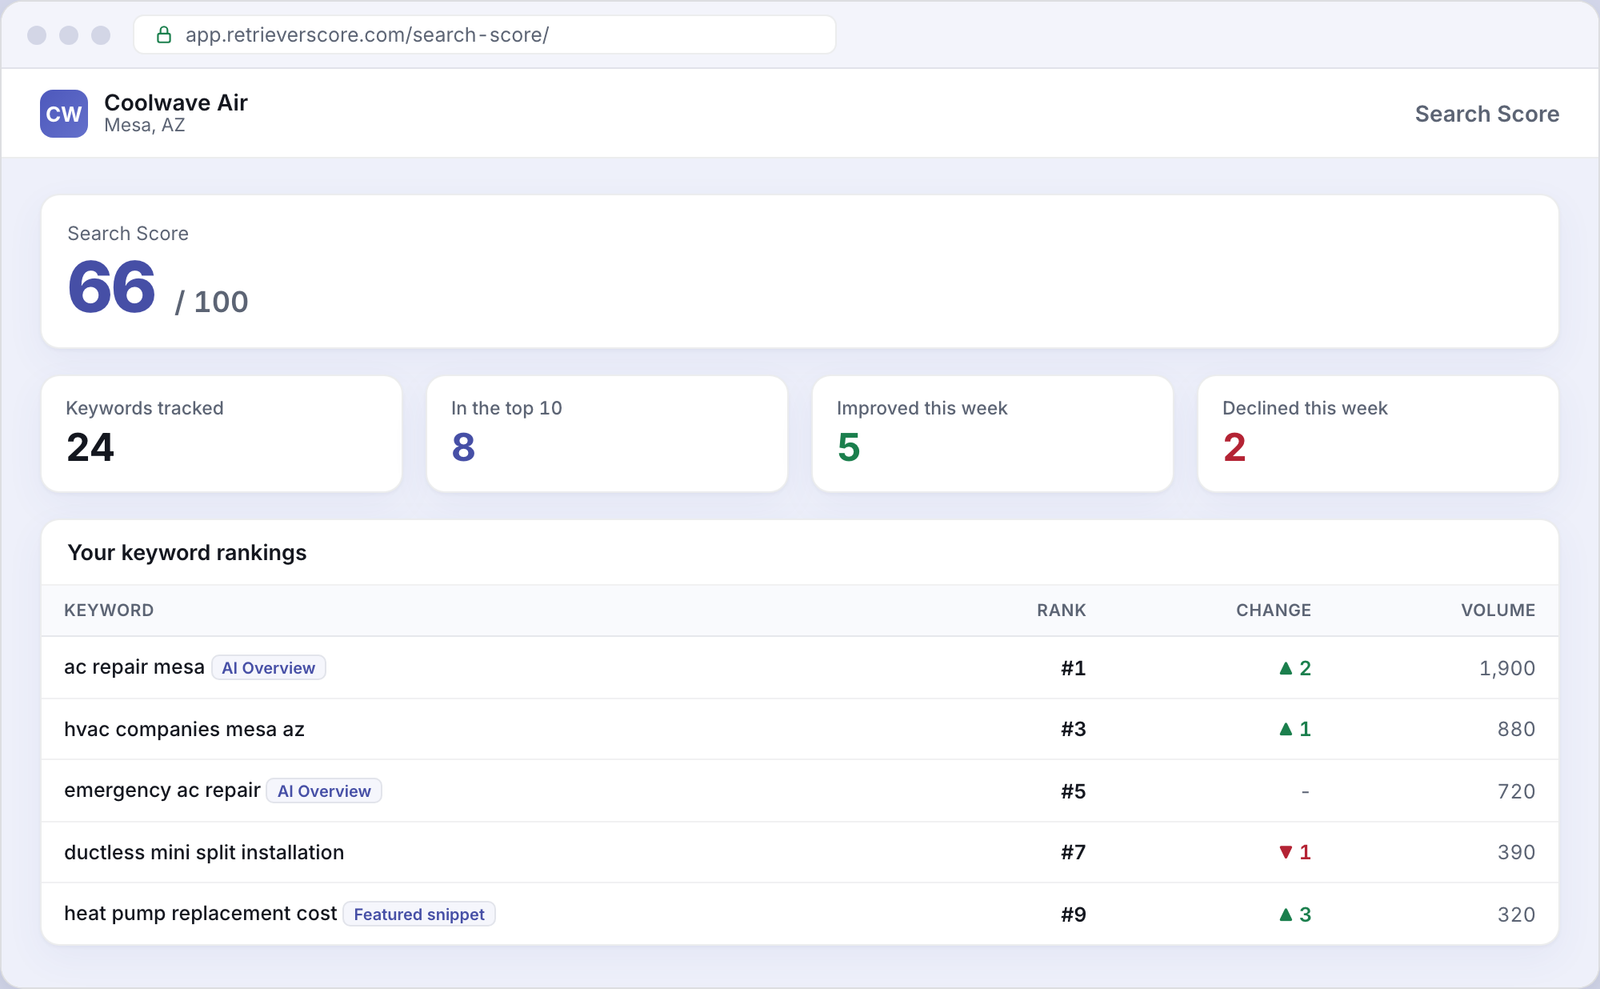Click the green up arrow beside 2
The height and width of the screenshot is (989, 1600).
coord(1286,668)
